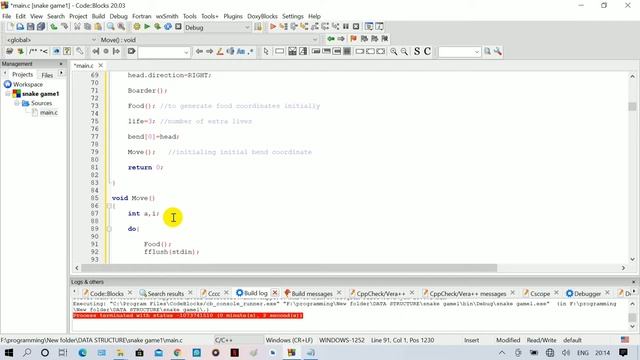
Task: Click the highlight pencil icon
Action: [x=220, y=51]
